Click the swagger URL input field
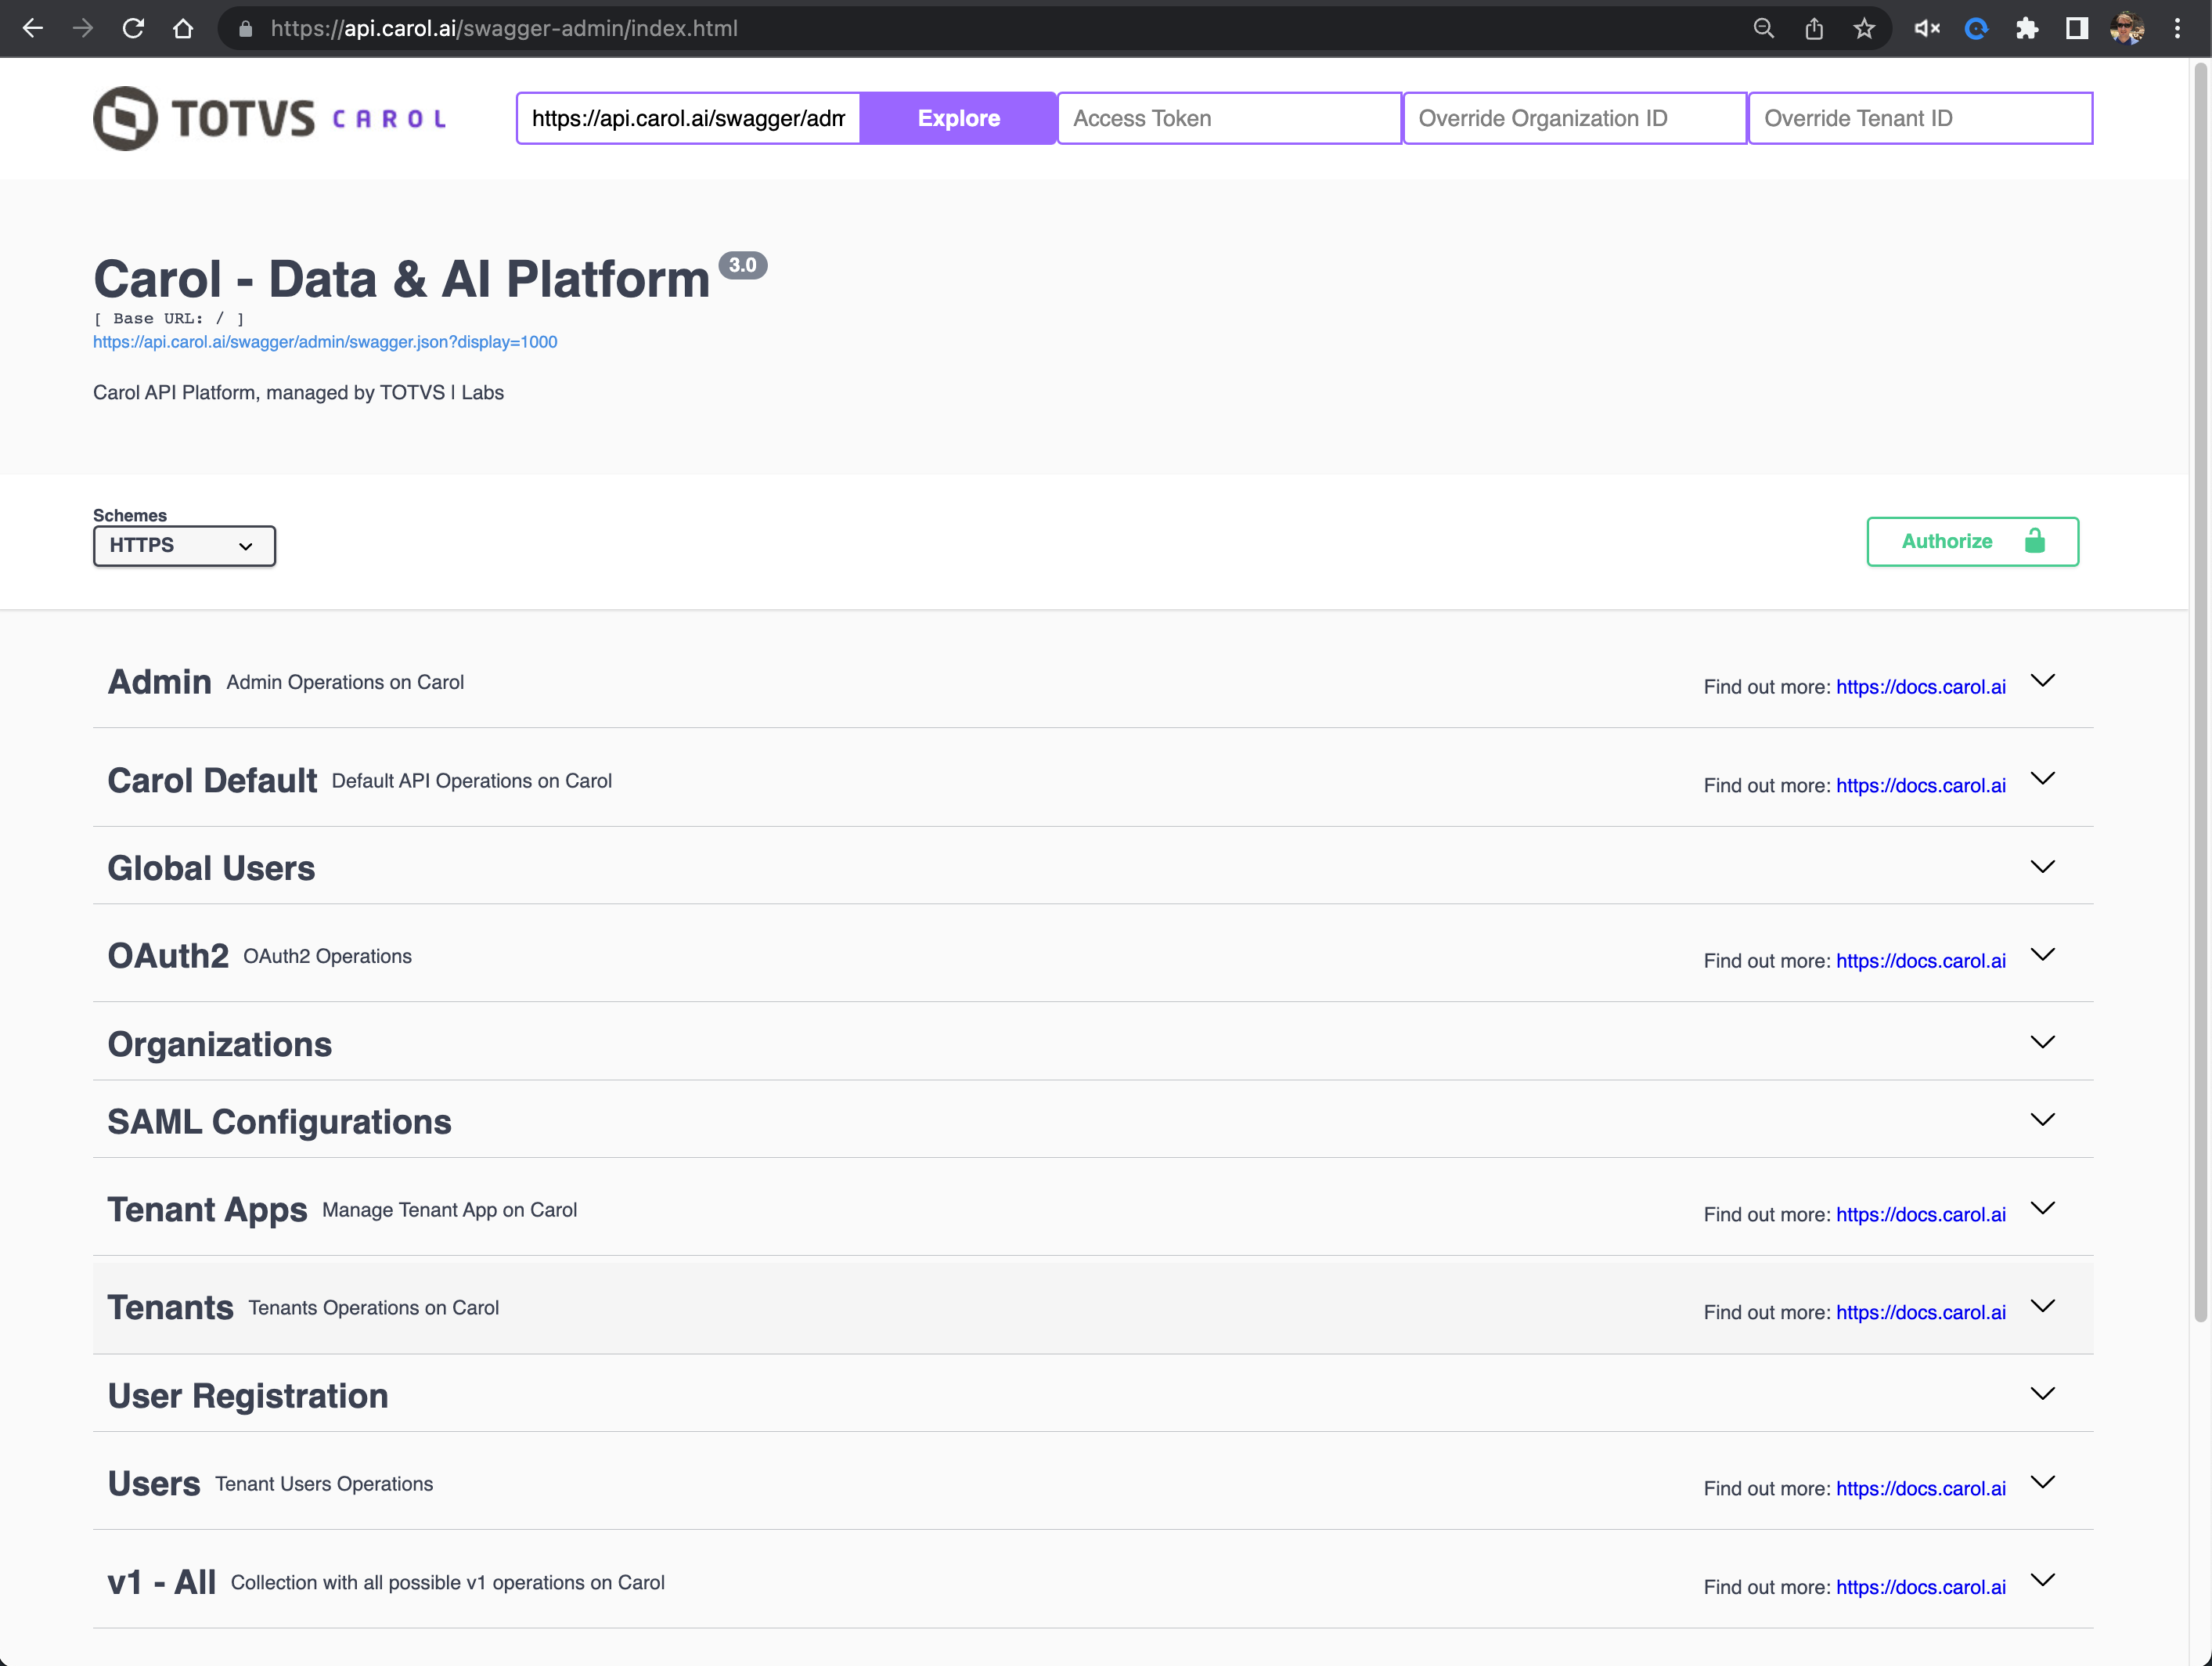This screenshot has width=2212, height=1666. point(688,118)
